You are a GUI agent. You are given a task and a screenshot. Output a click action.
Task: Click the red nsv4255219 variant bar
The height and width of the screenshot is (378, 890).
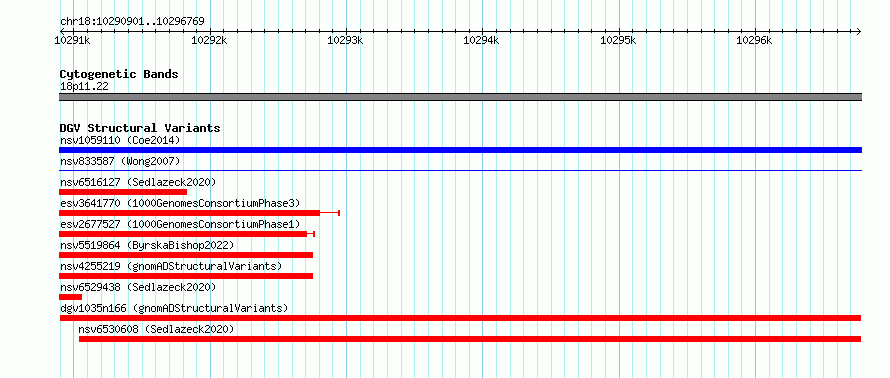186,276
